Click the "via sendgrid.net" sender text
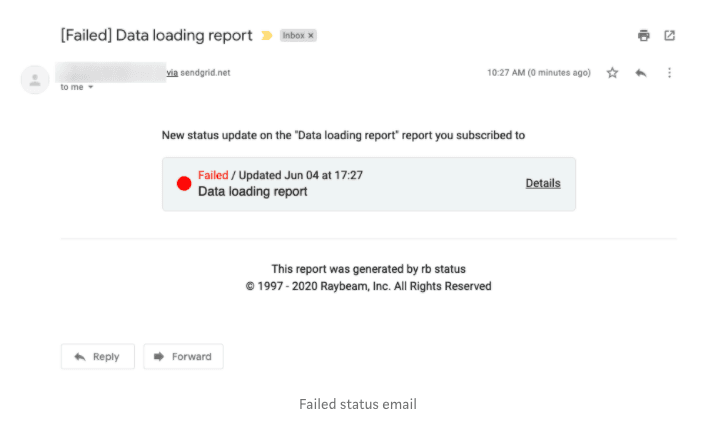This screenshot has height=436, width=721. pos(199,73)
